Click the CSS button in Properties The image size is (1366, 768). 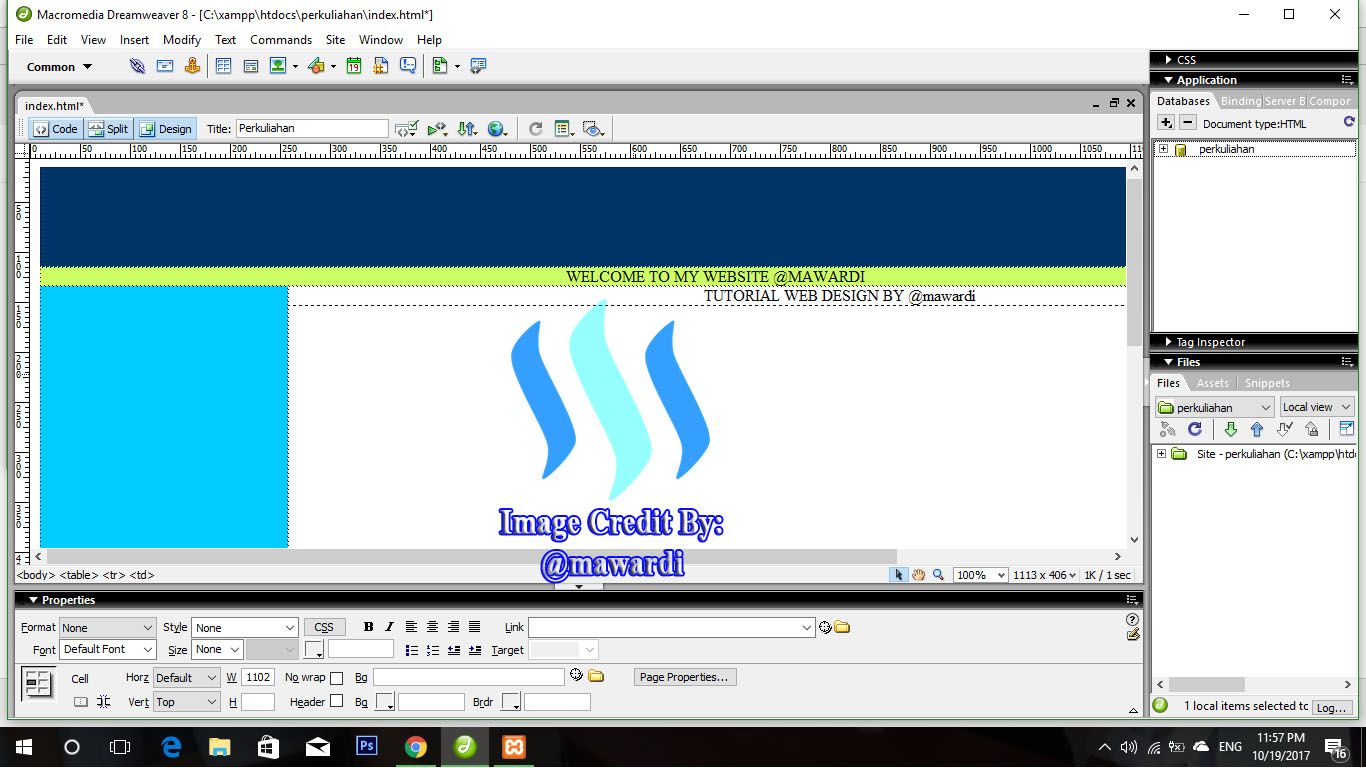click(x=324, y=627)
